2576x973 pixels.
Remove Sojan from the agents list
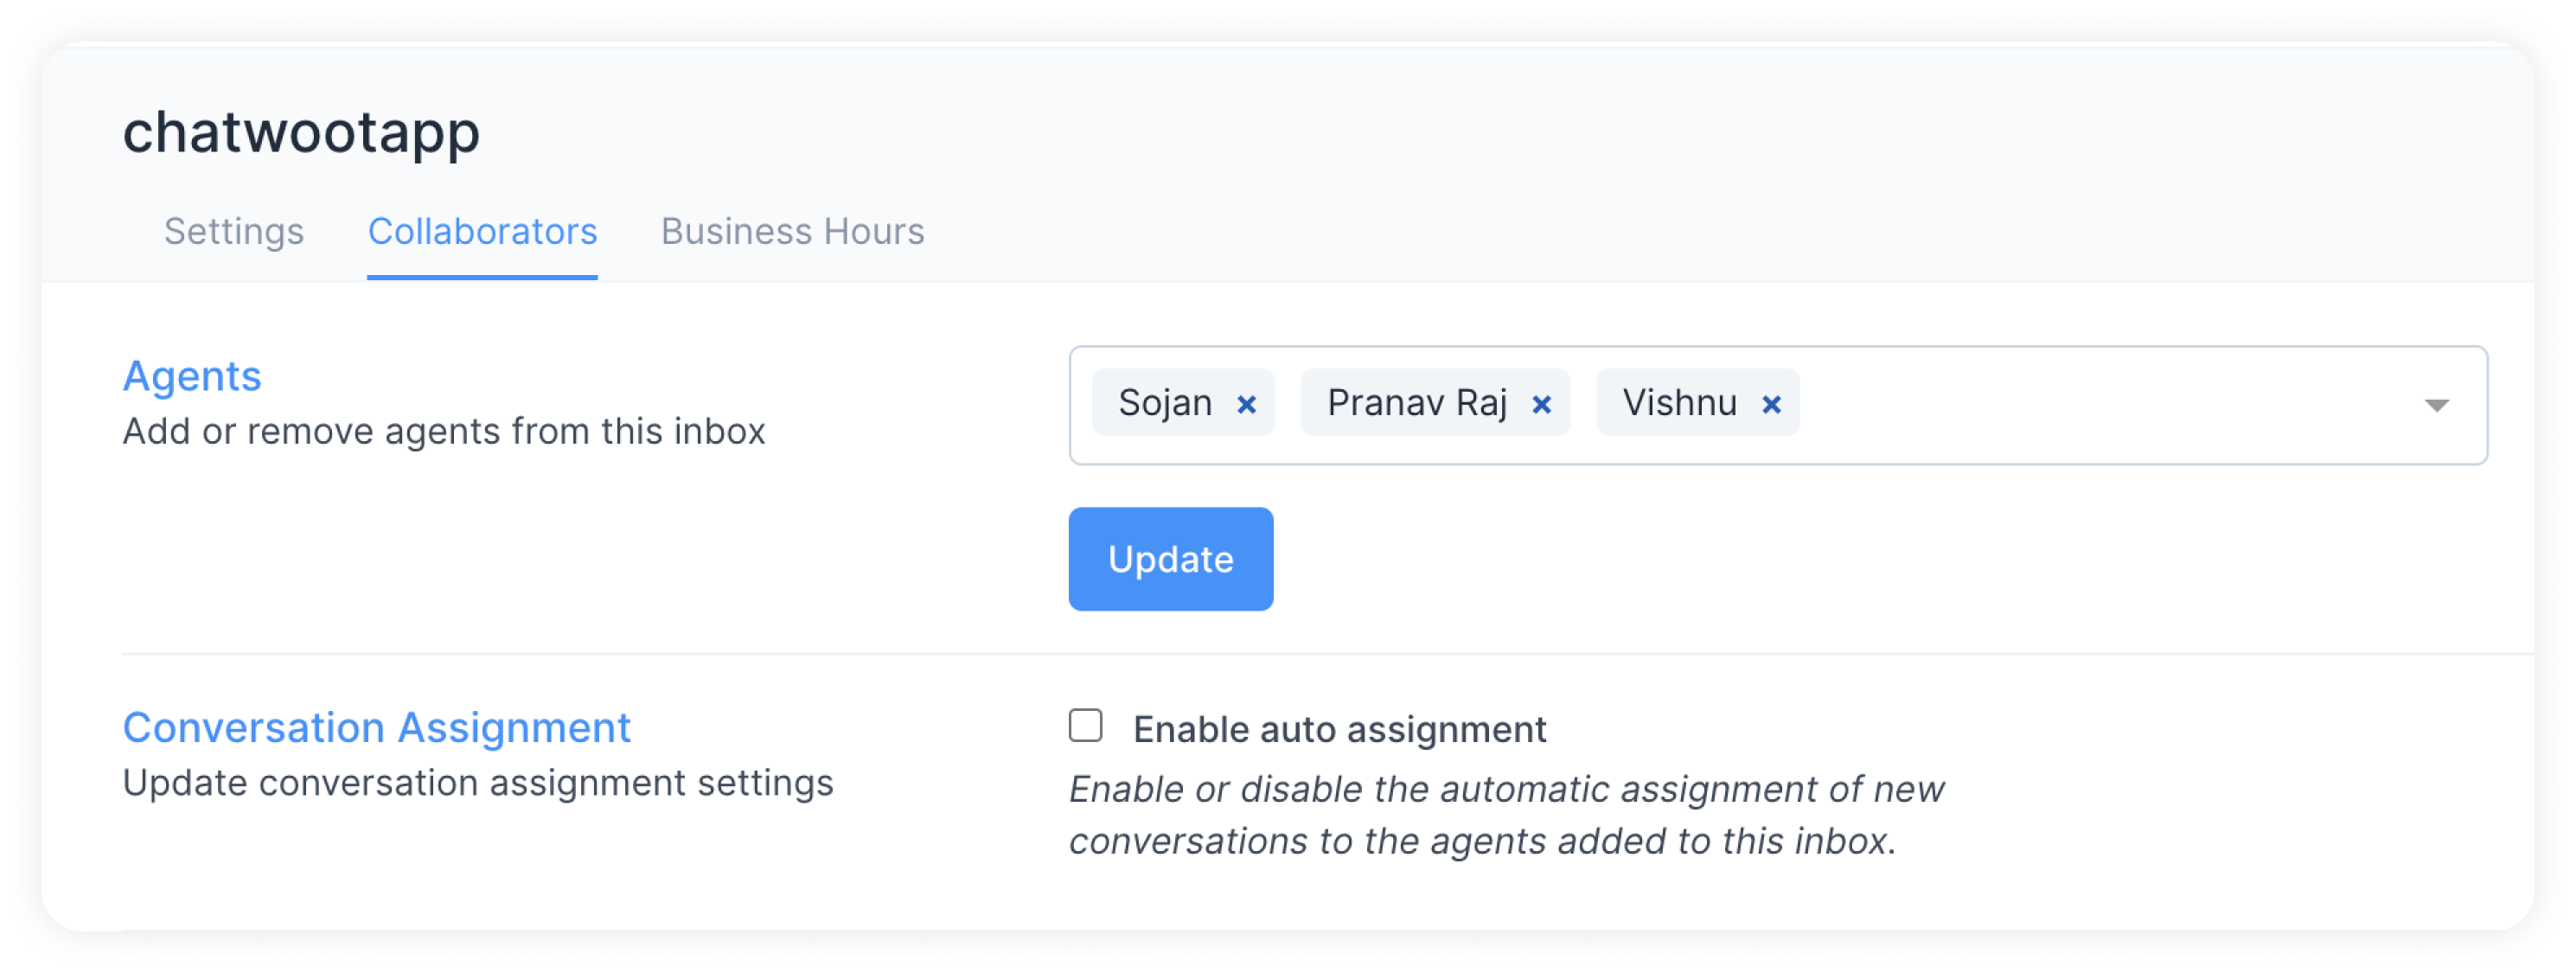coord(1246,404)
